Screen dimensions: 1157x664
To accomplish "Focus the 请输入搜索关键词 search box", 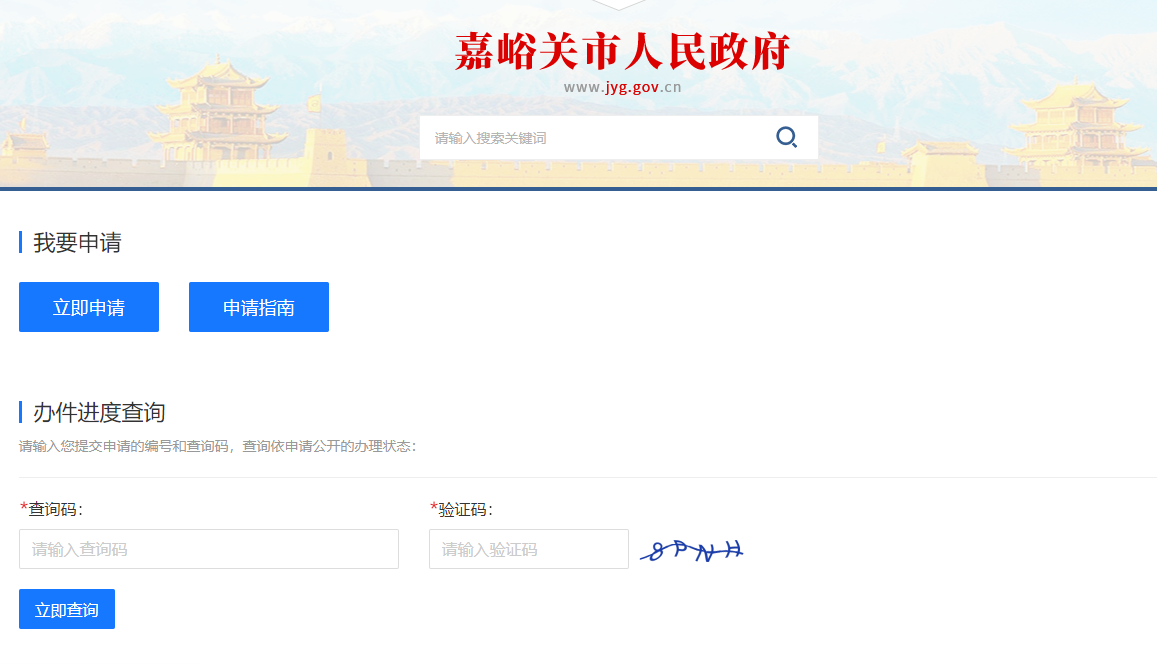I will point(595,138).
